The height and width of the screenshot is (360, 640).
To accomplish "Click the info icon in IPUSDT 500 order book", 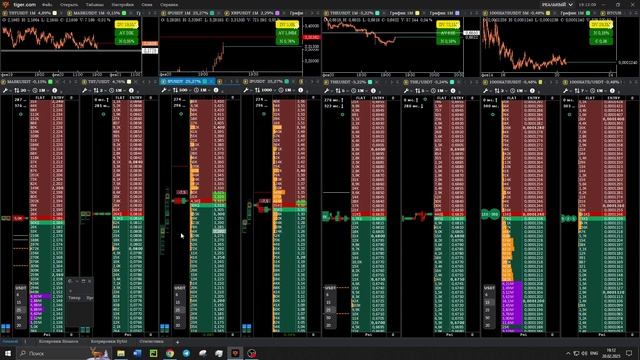I will tap(216, 90).
